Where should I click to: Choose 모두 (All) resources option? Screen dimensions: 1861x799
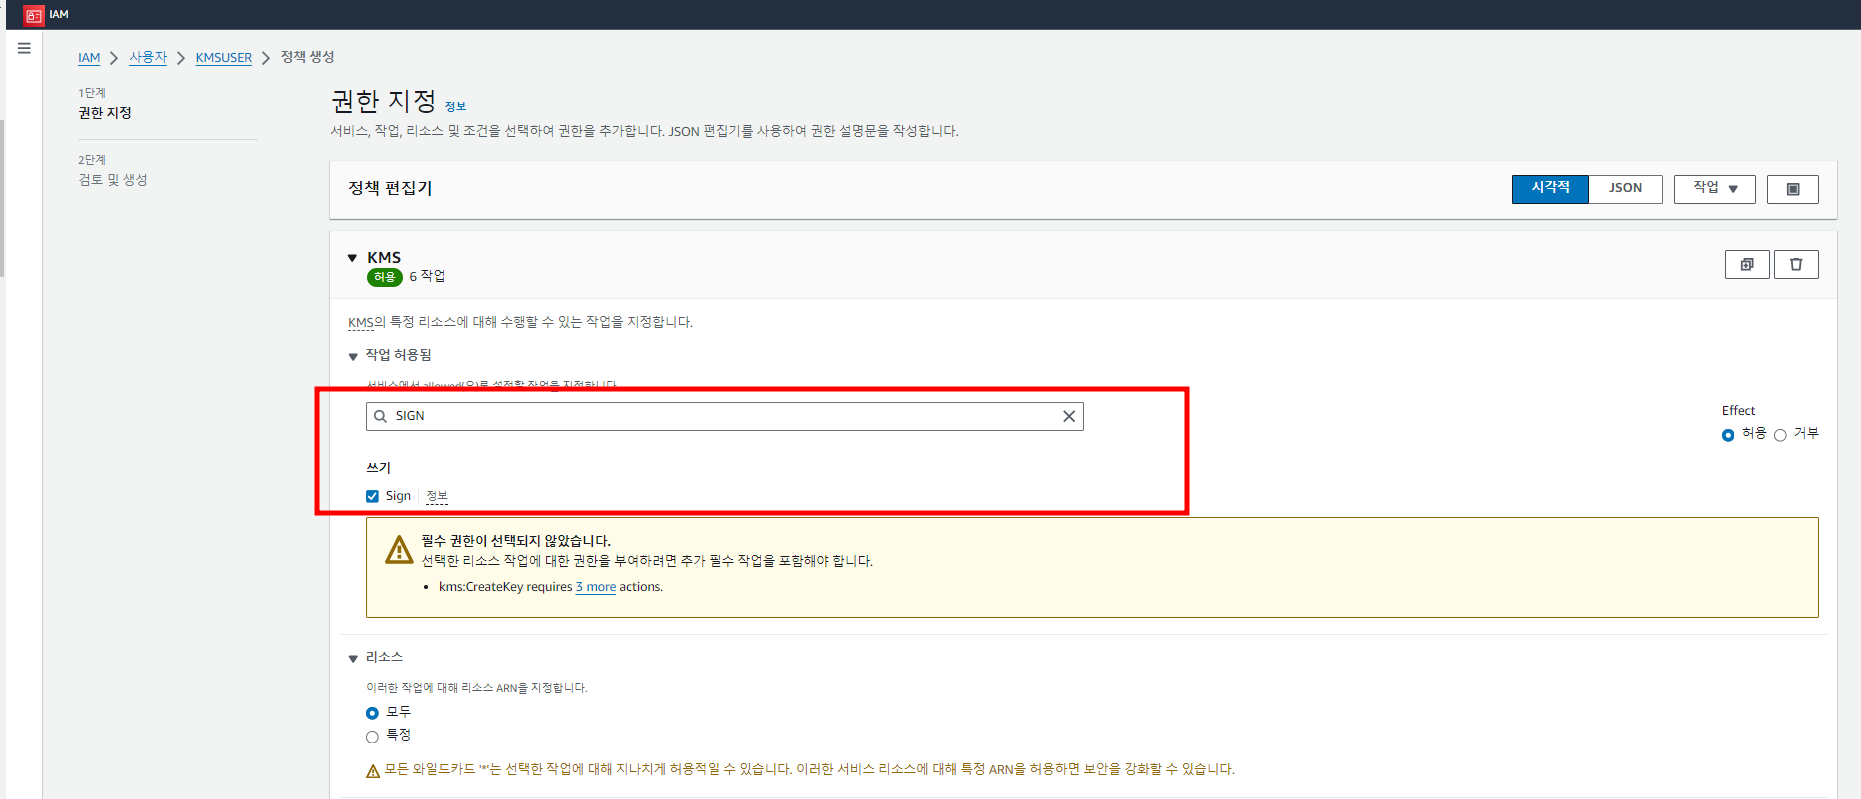click(372, 713)
